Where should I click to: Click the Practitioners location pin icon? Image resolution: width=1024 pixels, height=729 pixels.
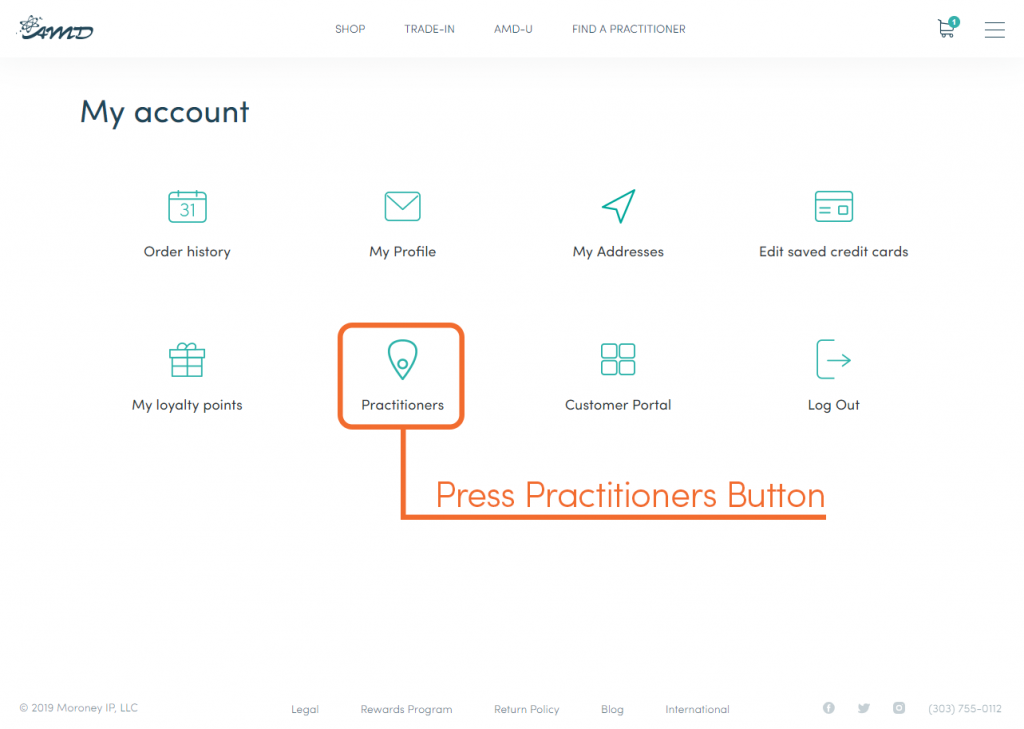tap(402, 359)
